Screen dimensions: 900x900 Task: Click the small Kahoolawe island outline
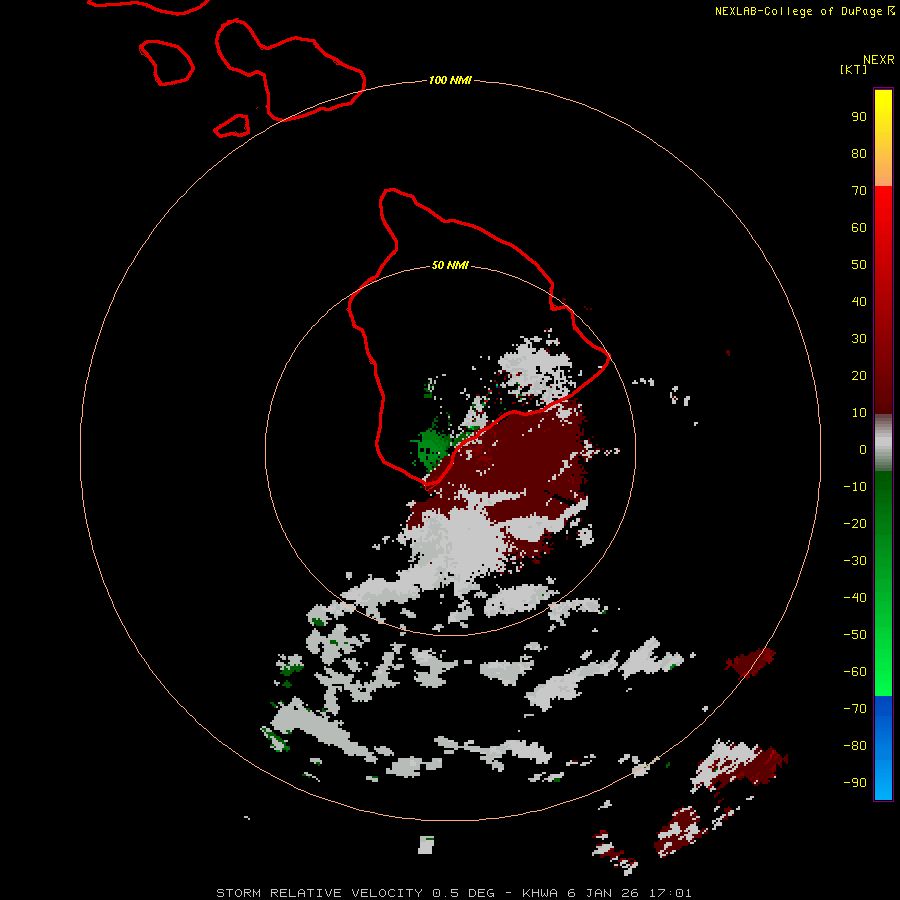pos(232,126)
